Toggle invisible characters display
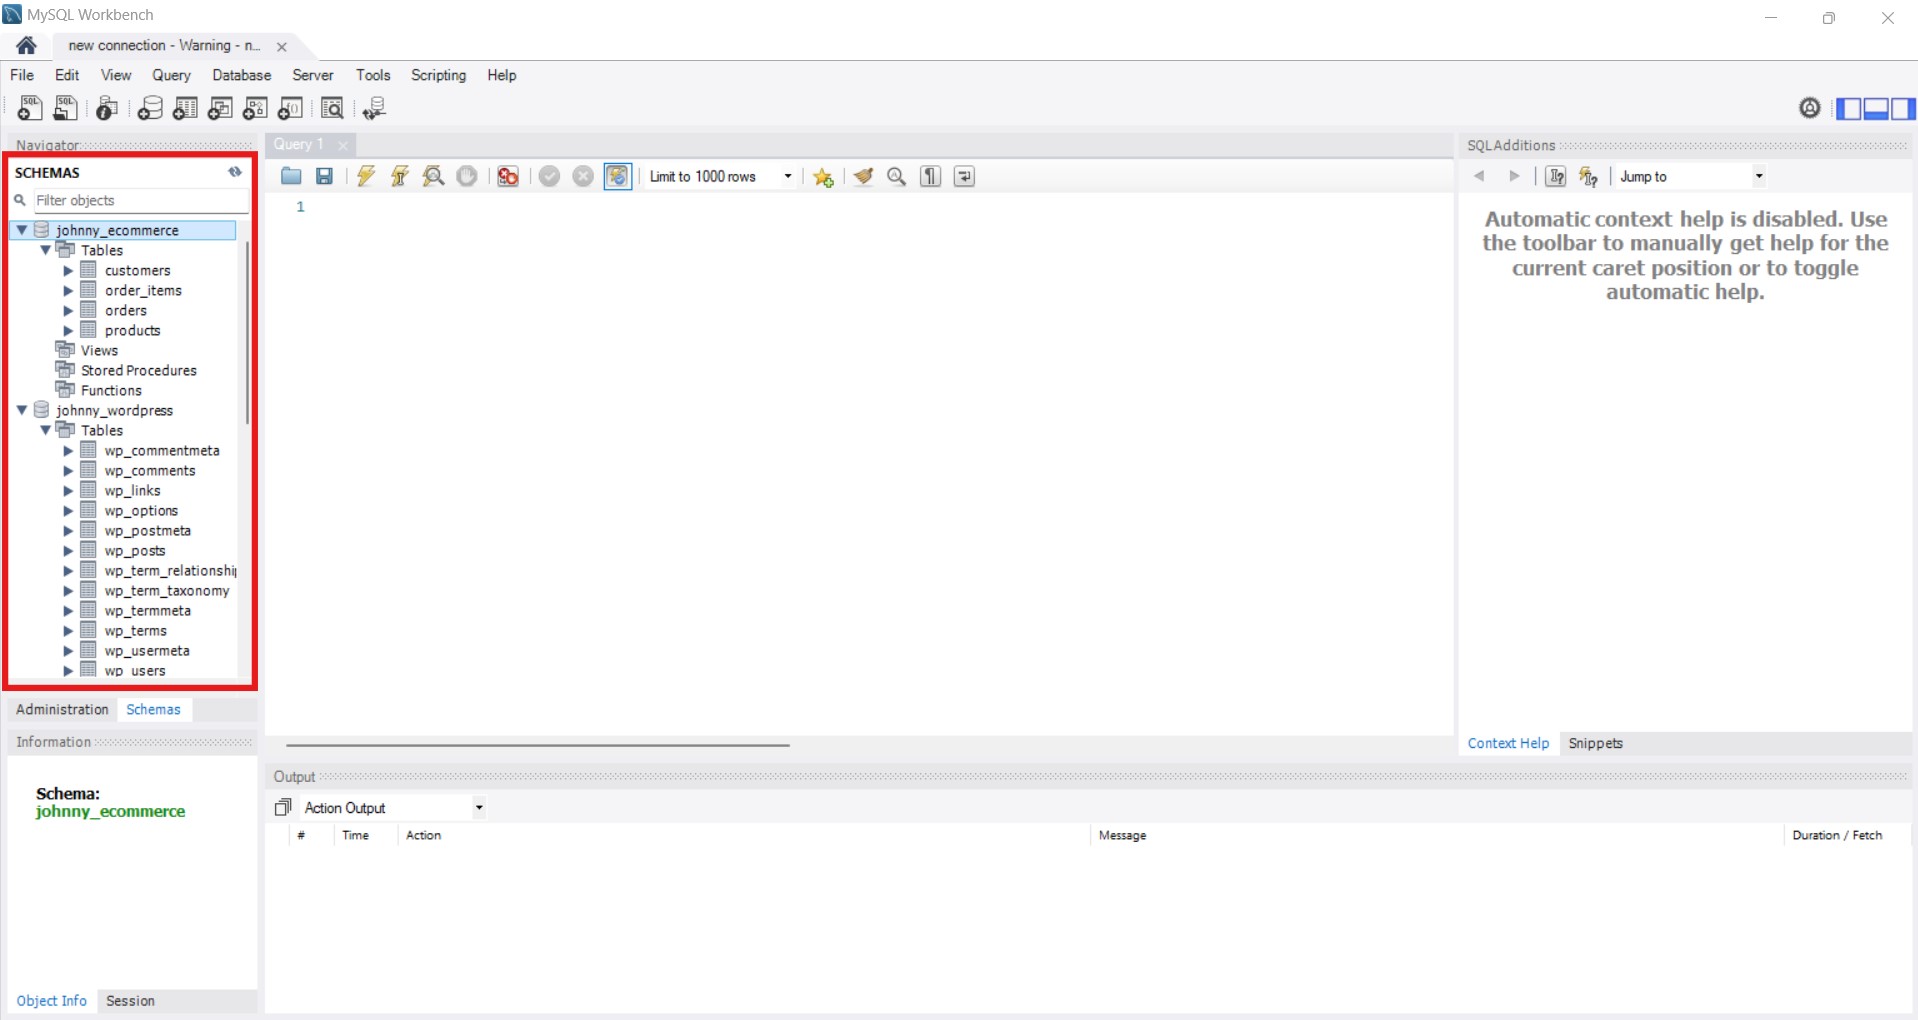The height and width of the screenshot is (1020, 1918). [x=930, y=177]
